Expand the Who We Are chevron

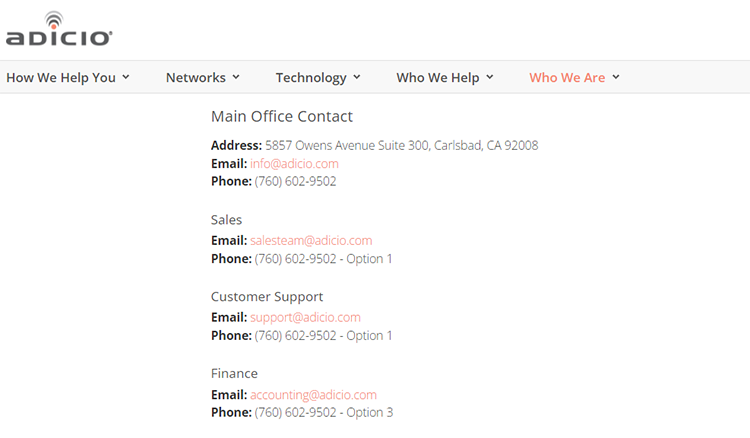click(616, 77)
